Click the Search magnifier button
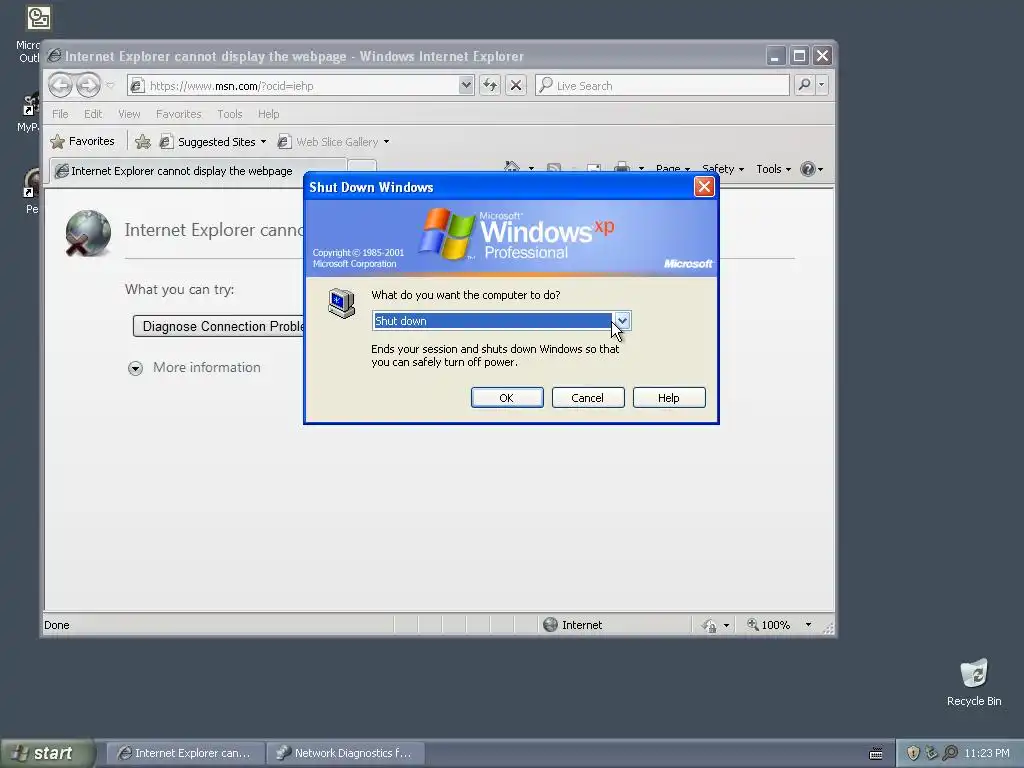 [805, 85]
